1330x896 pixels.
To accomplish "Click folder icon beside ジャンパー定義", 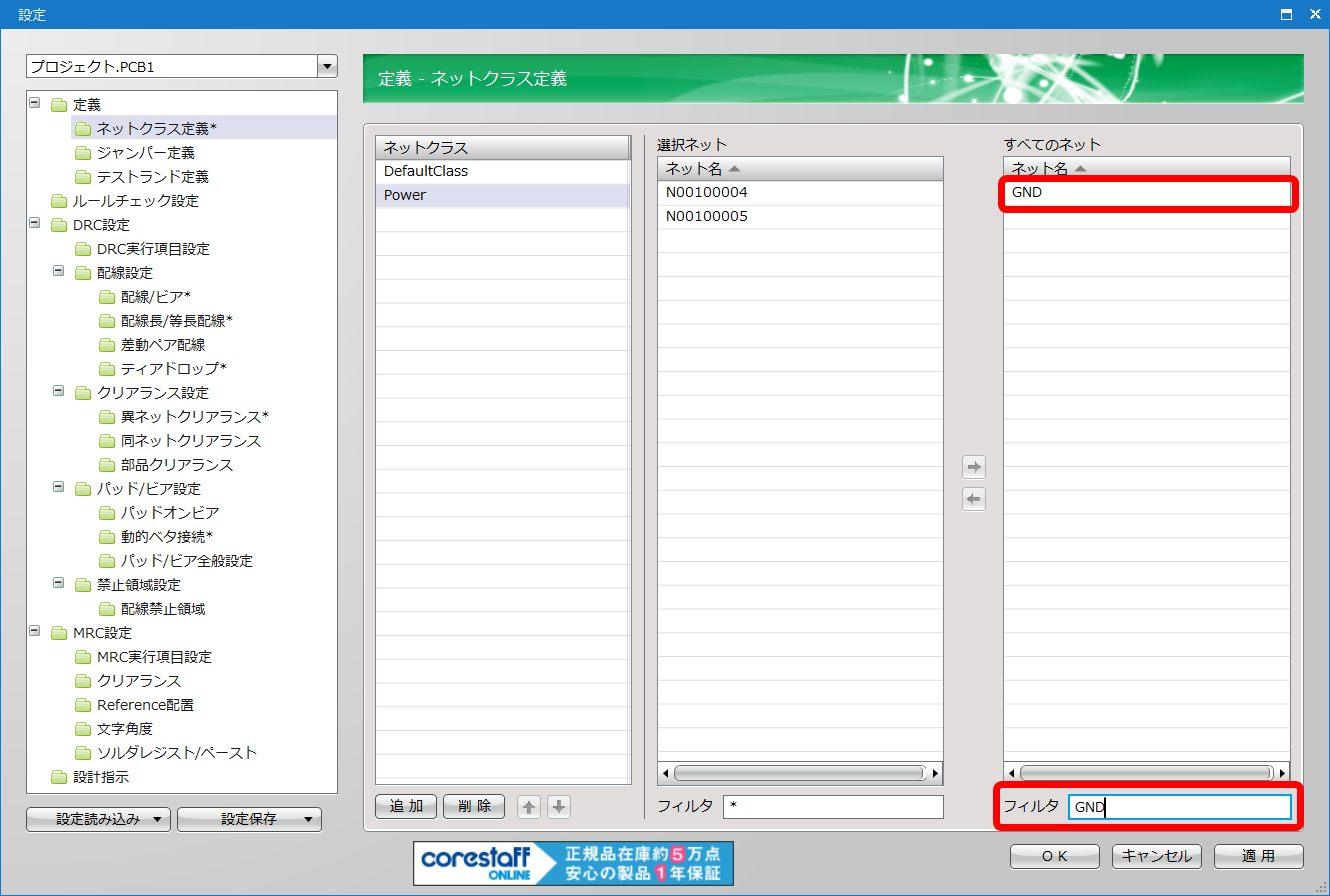I will point(82,153).
